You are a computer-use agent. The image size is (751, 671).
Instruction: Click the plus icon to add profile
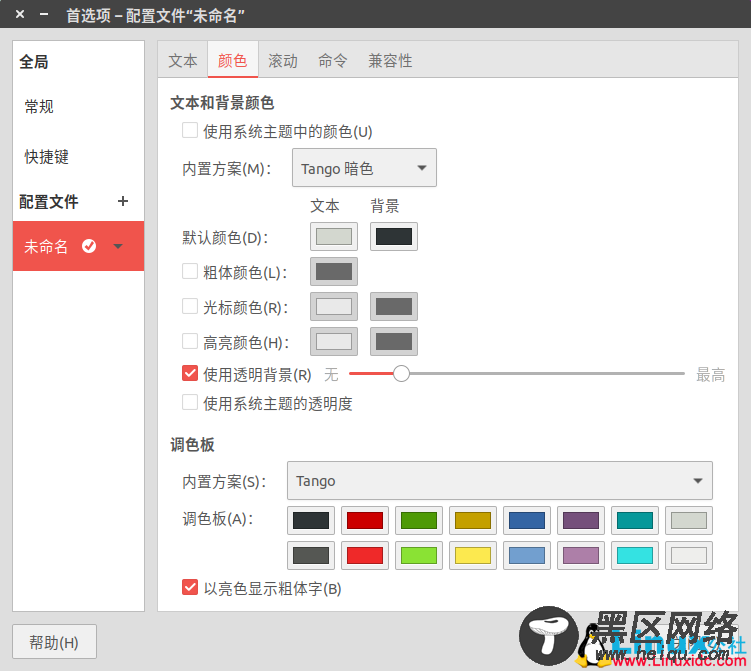(x=123, y=201)
